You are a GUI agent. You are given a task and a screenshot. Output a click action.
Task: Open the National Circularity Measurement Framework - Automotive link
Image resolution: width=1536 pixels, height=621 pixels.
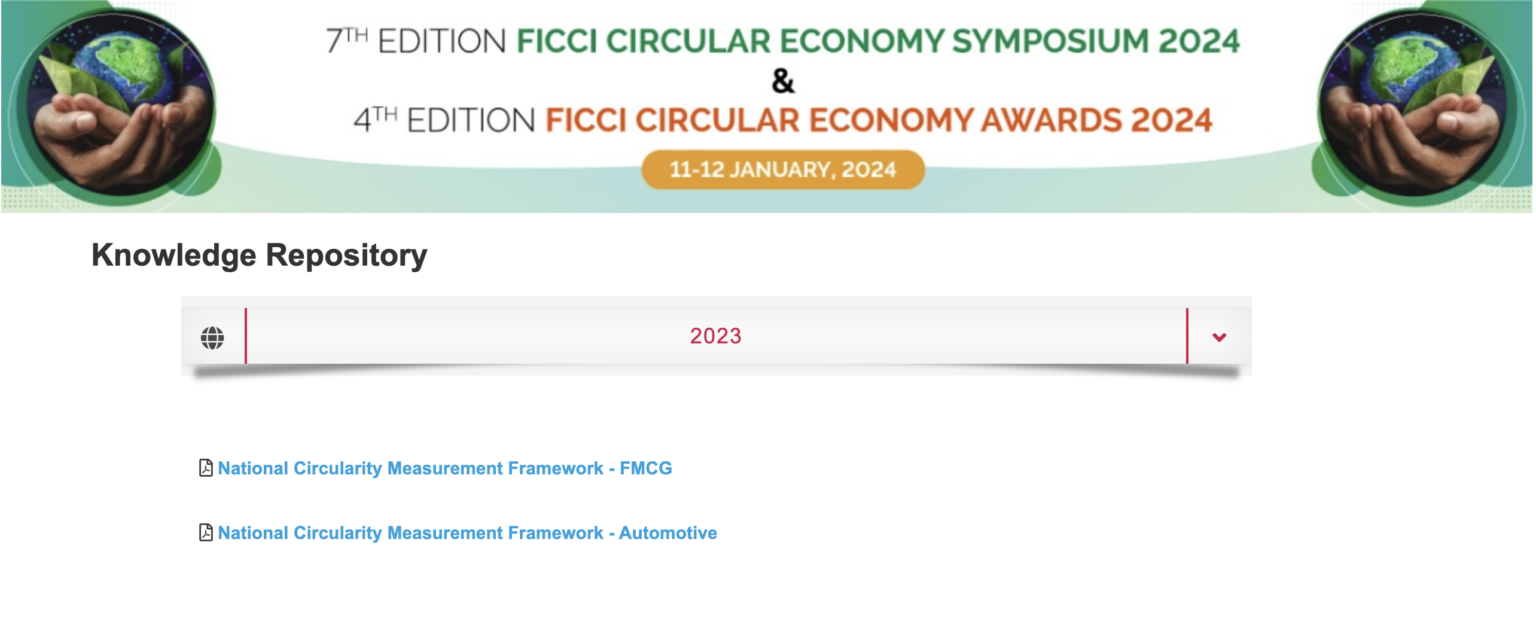(466, 532)
